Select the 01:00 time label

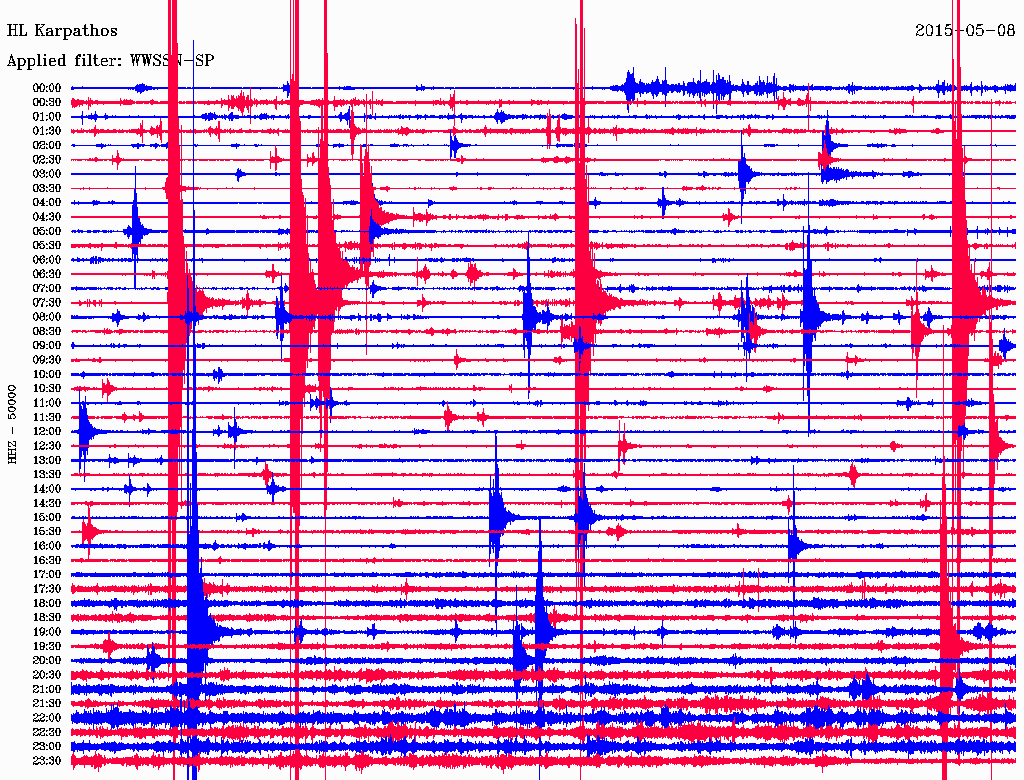47,117
